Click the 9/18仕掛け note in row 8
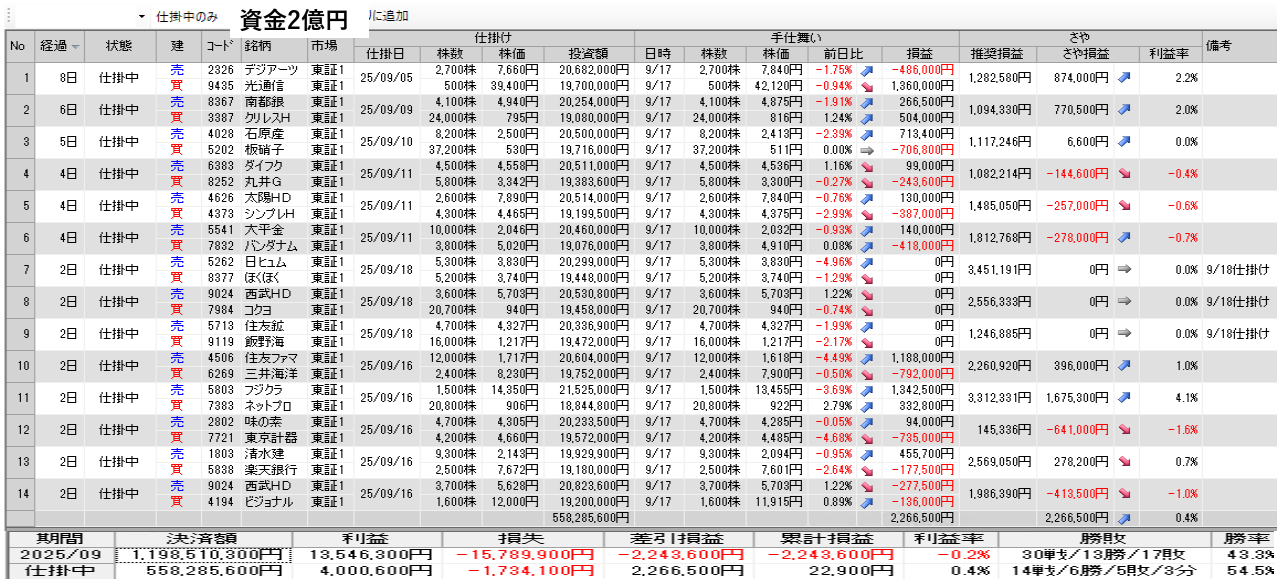 coord(1238,302)
